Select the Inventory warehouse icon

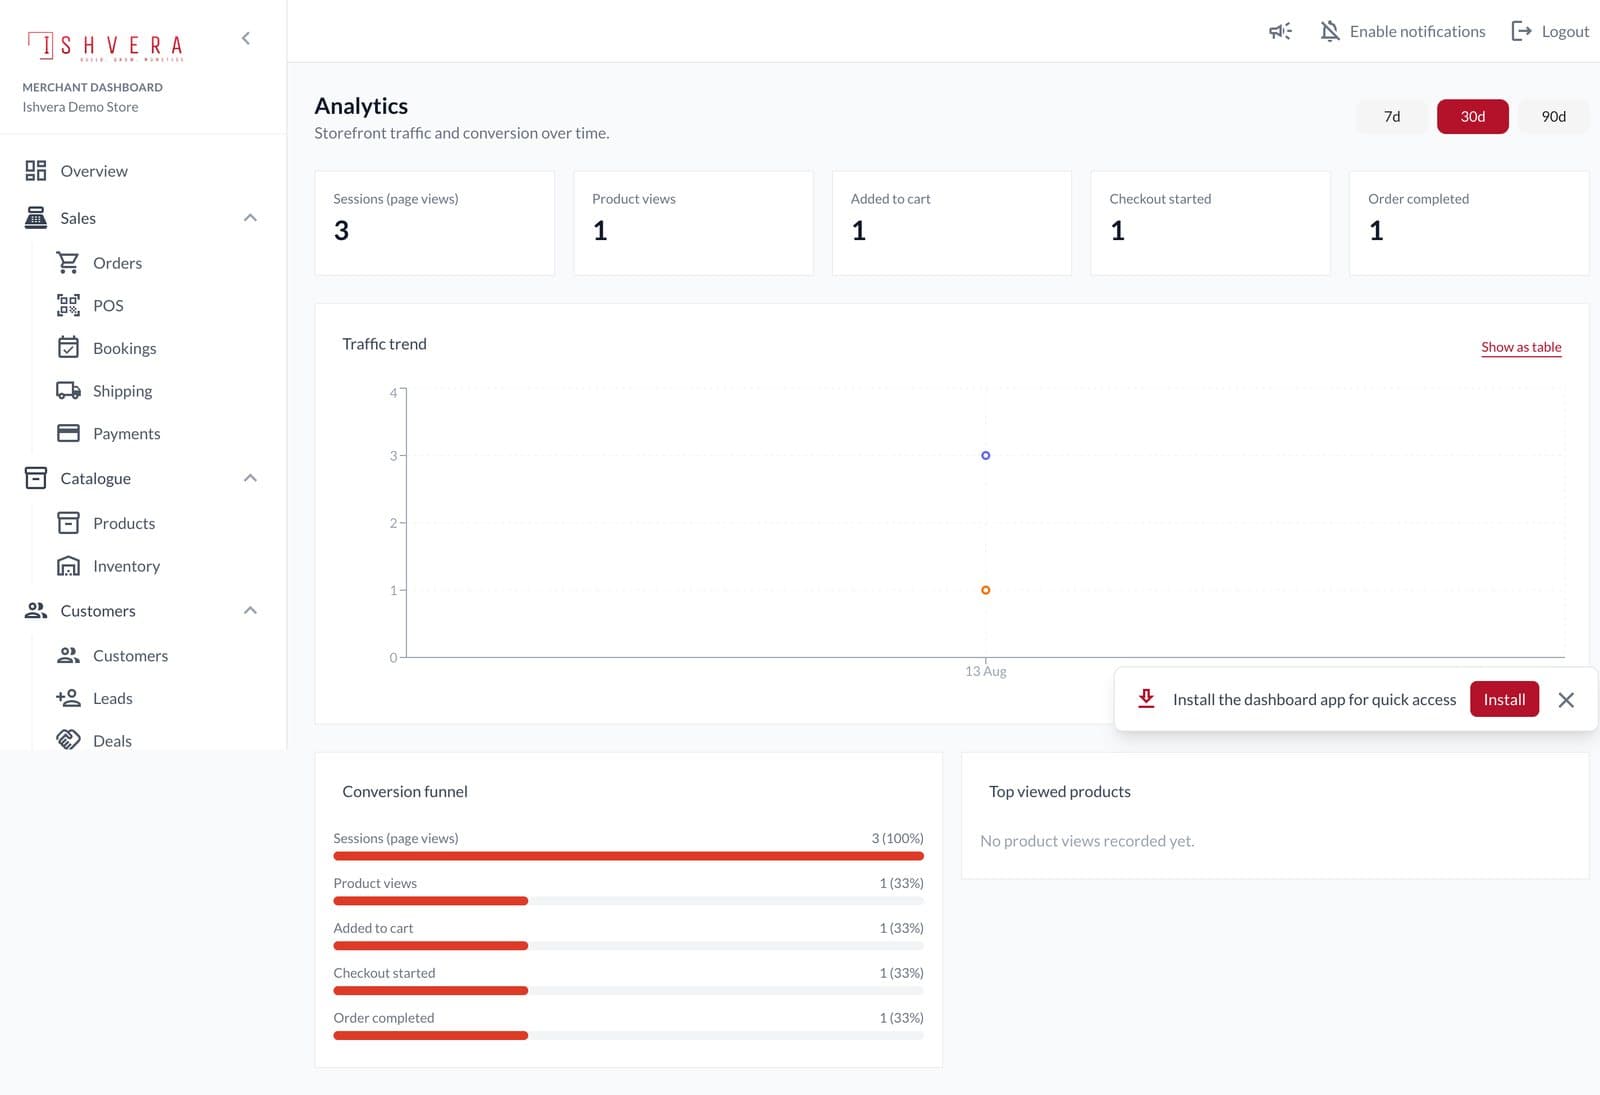68,566
